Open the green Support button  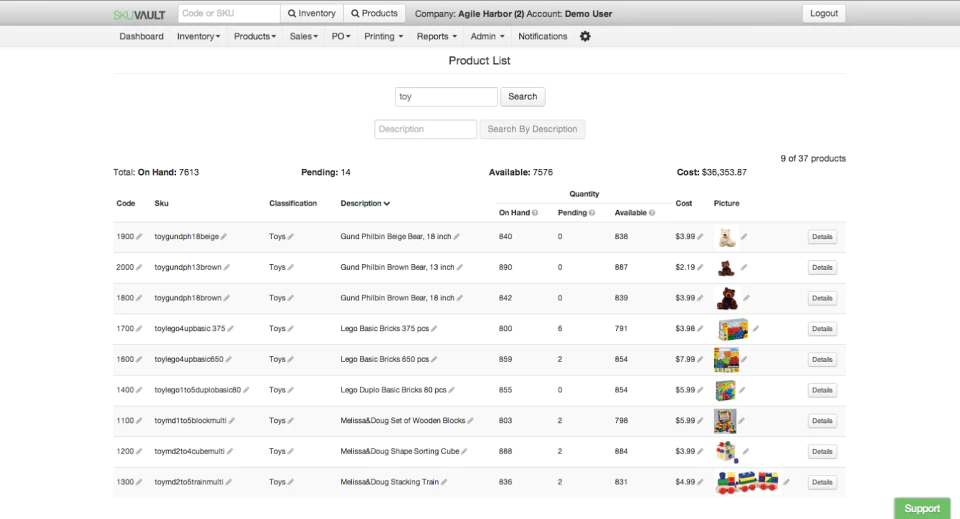[922, 509]
